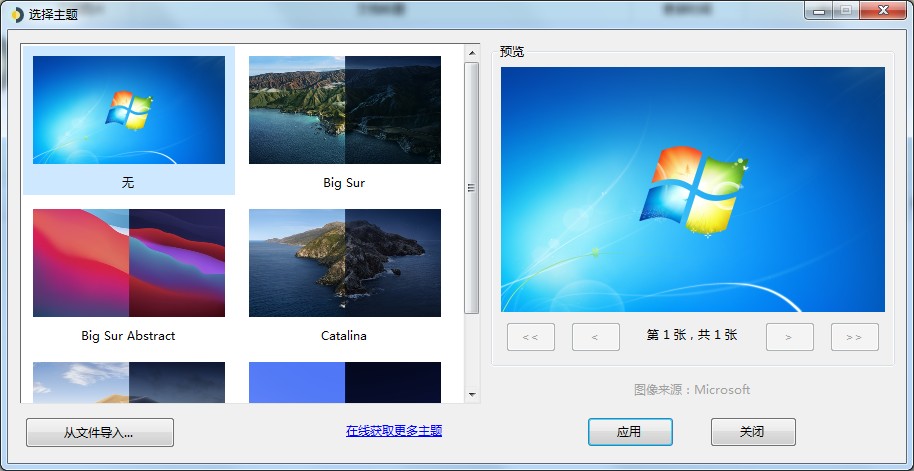Show previous image with < button
Viewport: 914px width, 471px height.
click(596, 337)
